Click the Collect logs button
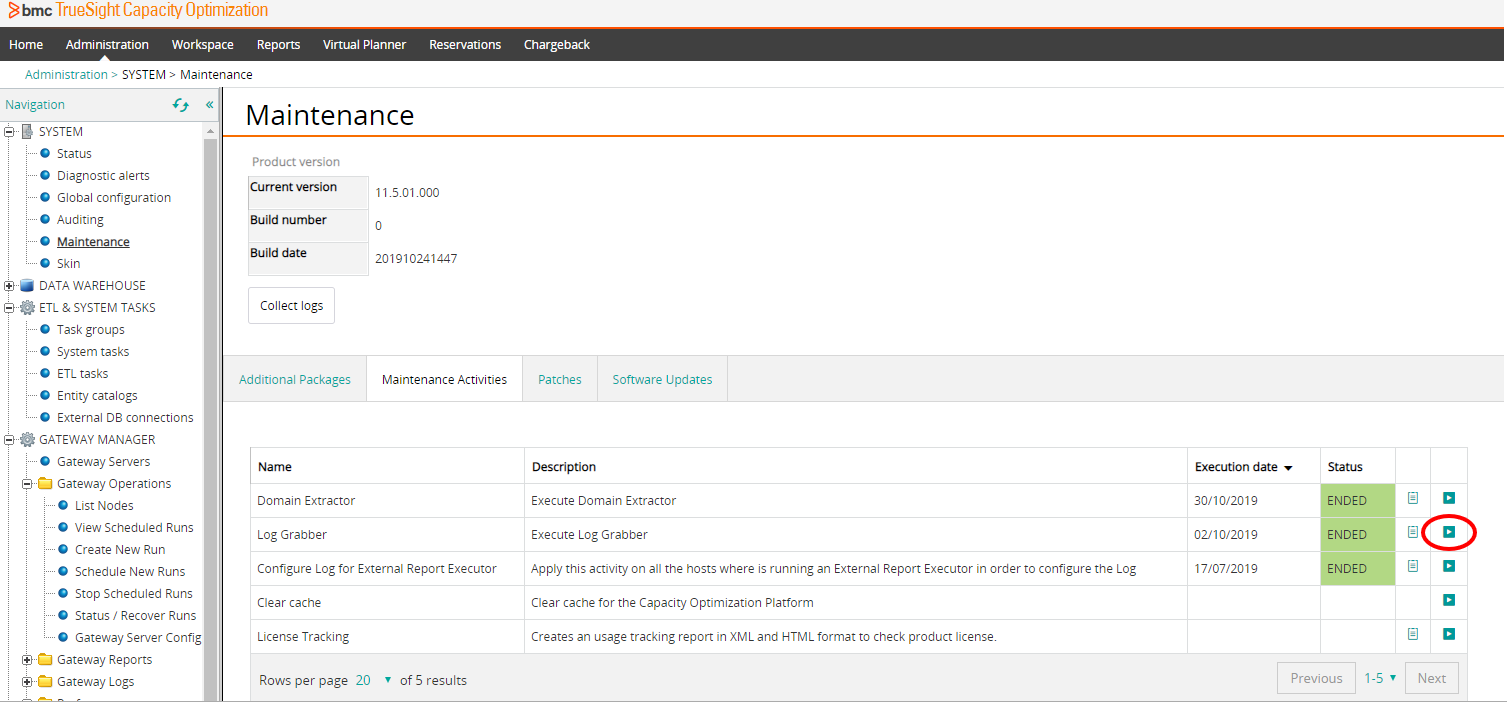 click(x=291, y=306)
